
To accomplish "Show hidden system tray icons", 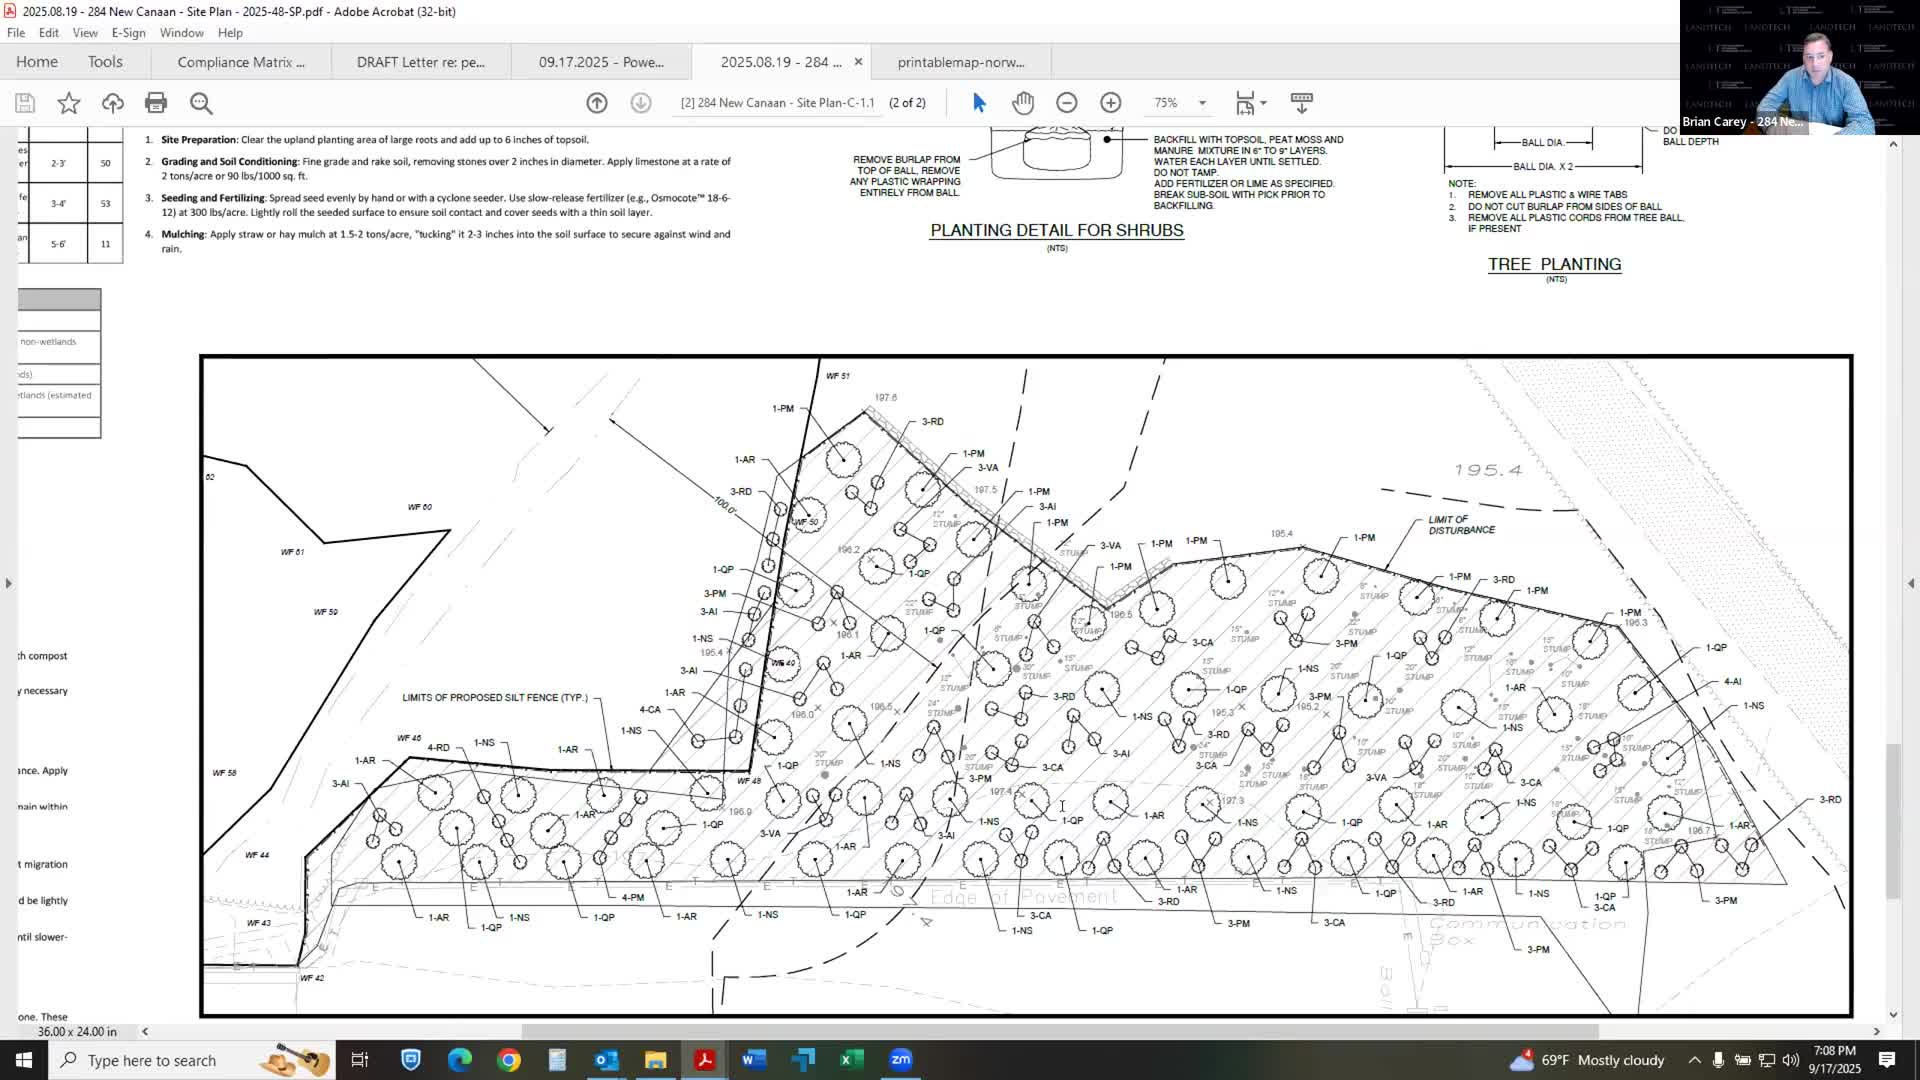I will click(1694, 1060).
